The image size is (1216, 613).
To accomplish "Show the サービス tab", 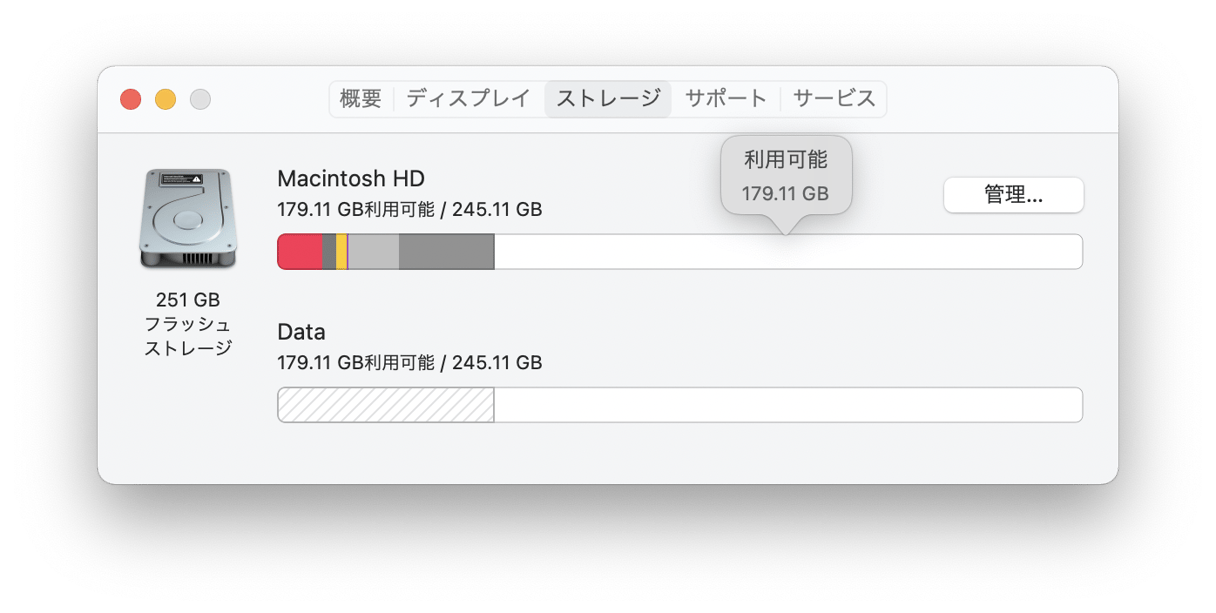I will [x=834, y=99].
